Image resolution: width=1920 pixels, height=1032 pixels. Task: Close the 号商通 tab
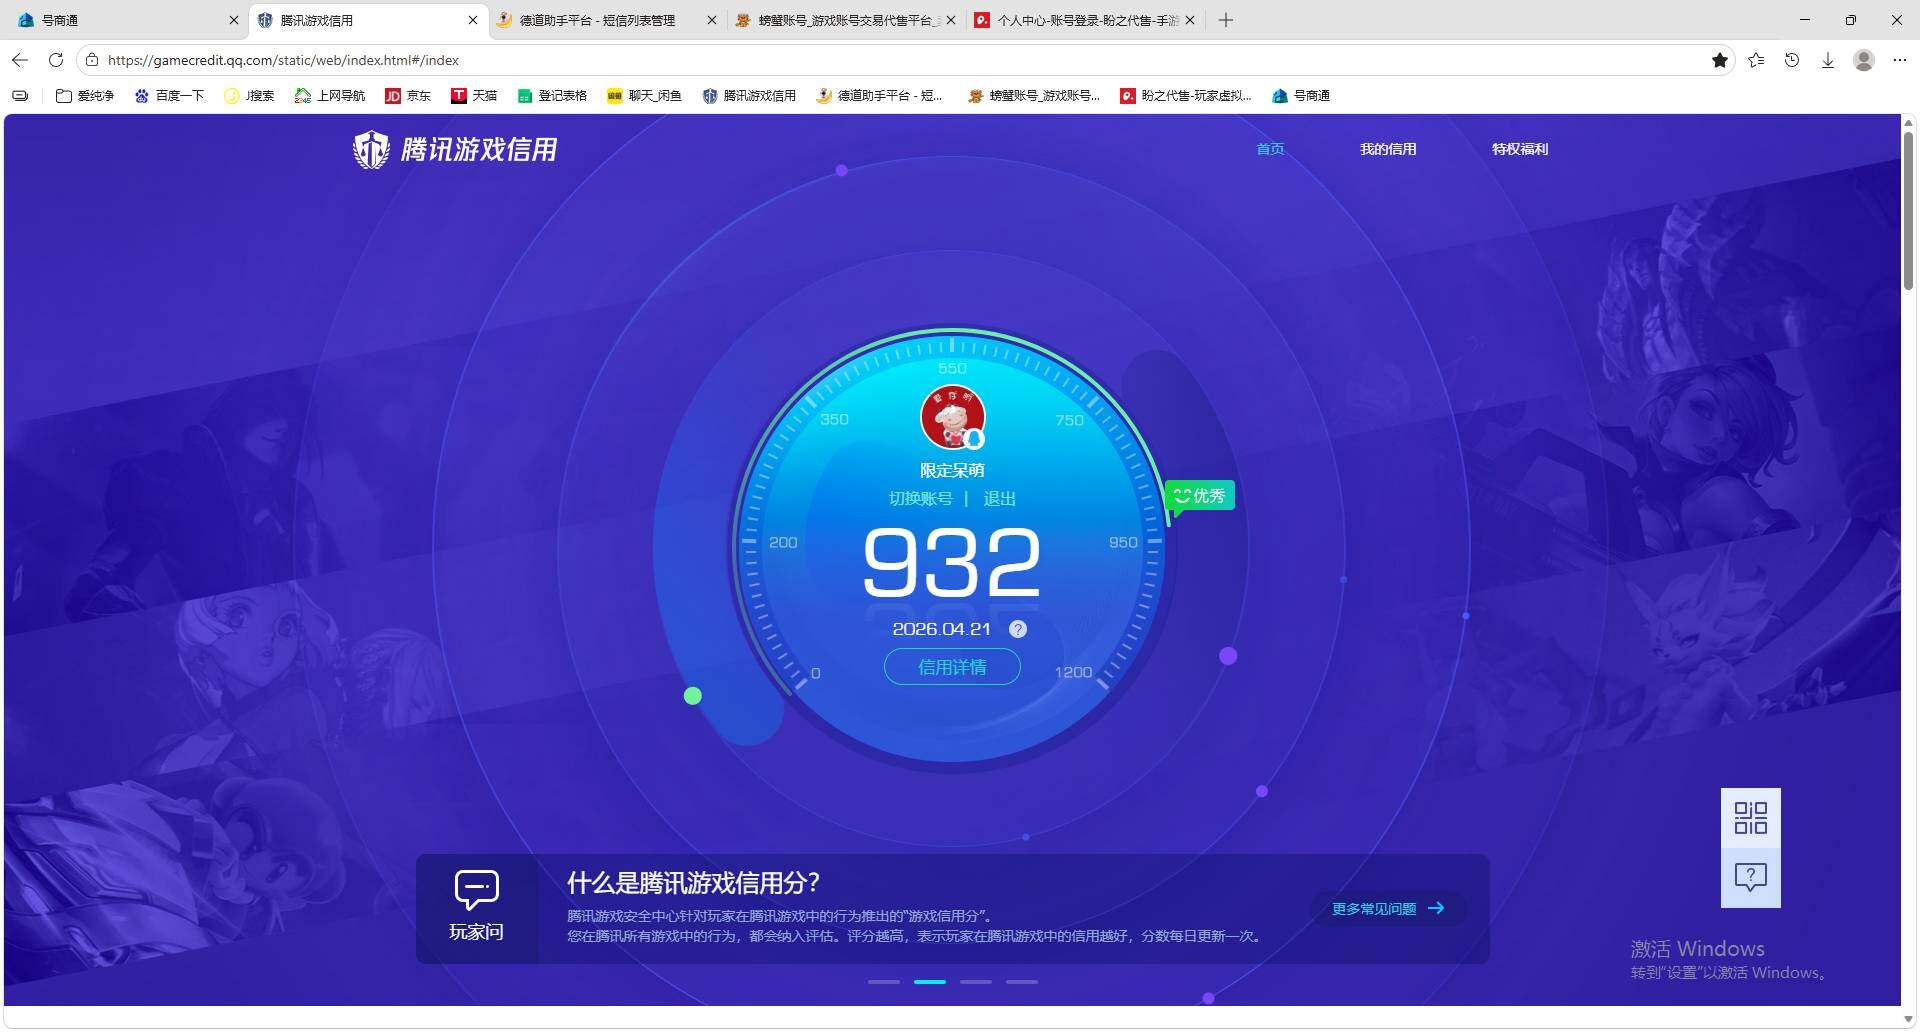point(234,20)
